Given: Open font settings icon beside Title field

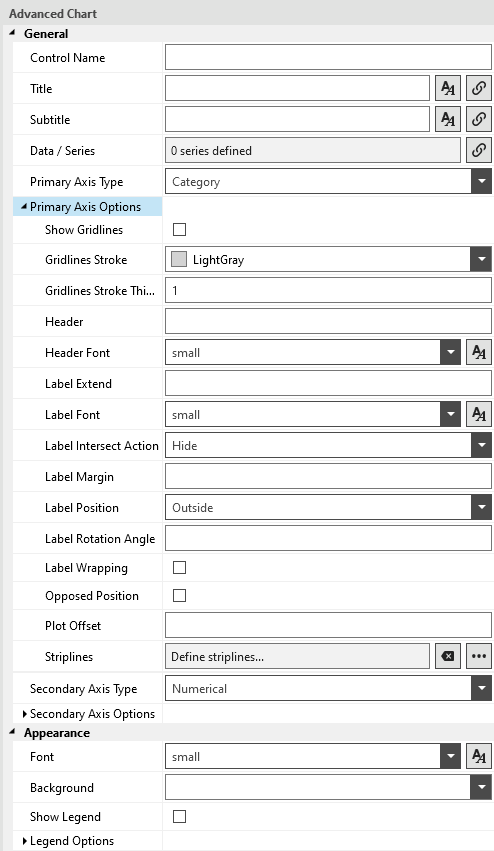Looking at the screenshot, I should [448, 88].
